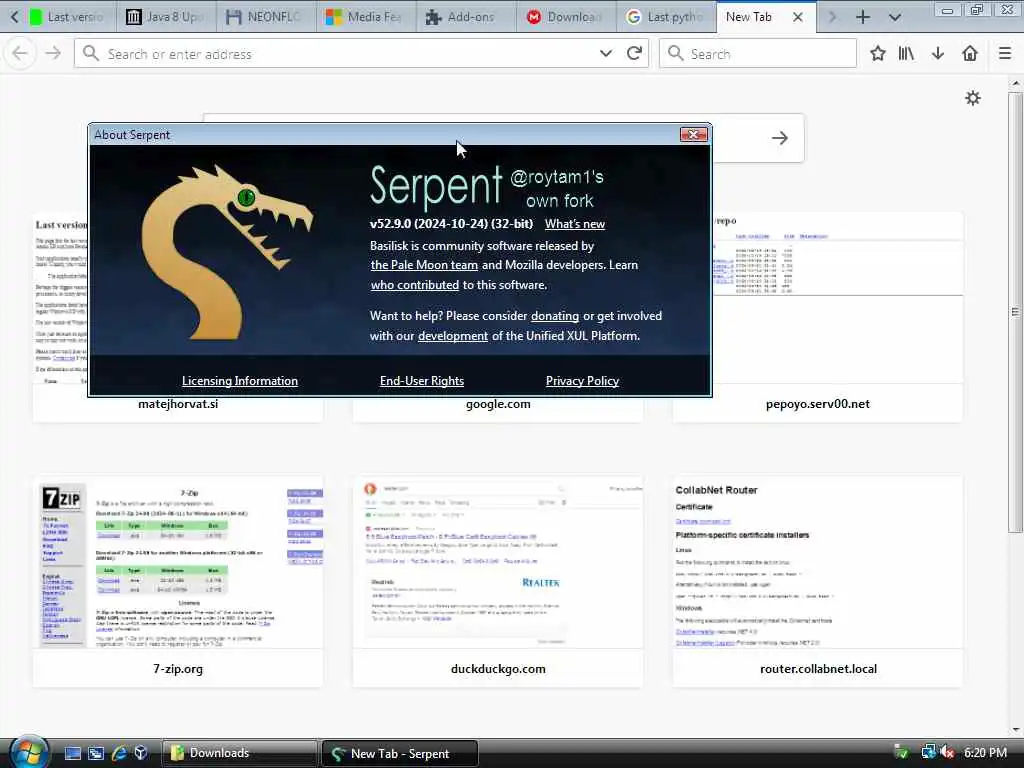Click the volume muted tray icon

tap(947, 752)
